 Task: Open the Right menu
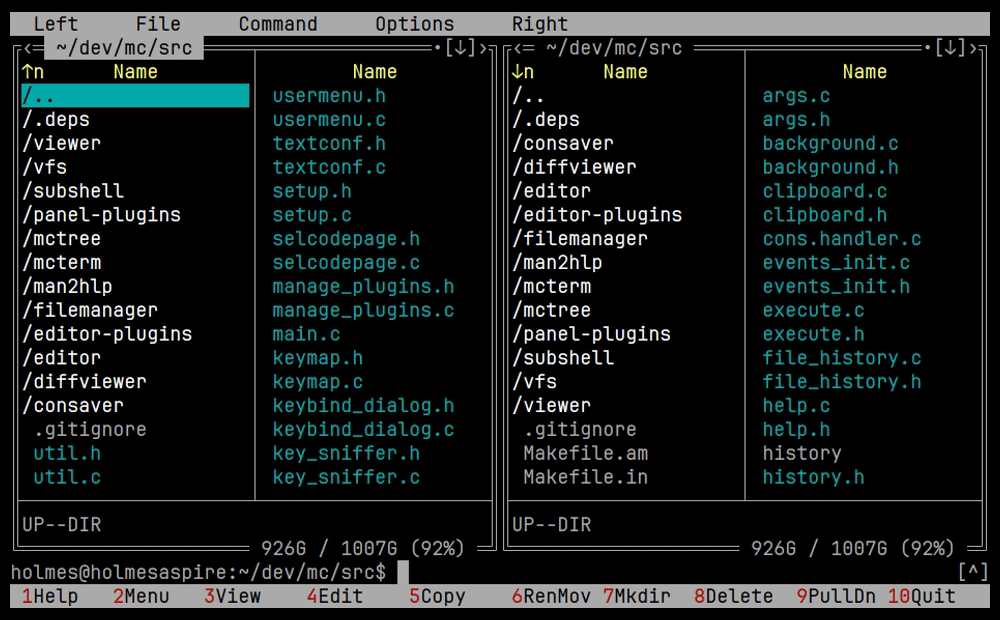pos(540,24)
